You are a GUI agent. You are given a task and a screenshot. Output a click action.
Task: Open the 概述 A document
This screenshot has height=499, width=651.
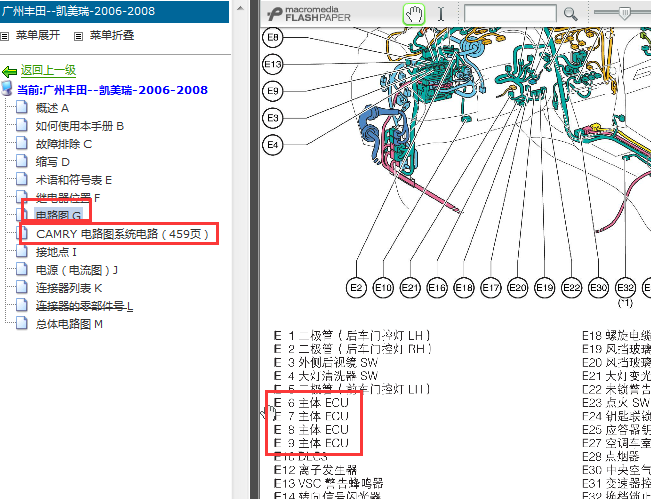coord(52,108)
